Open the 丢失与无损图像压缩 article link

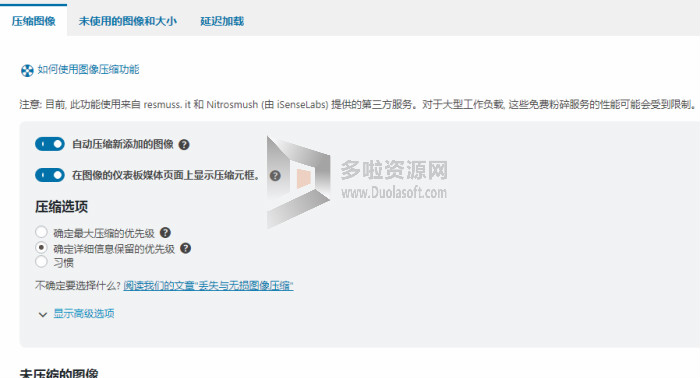coord(208,286)
